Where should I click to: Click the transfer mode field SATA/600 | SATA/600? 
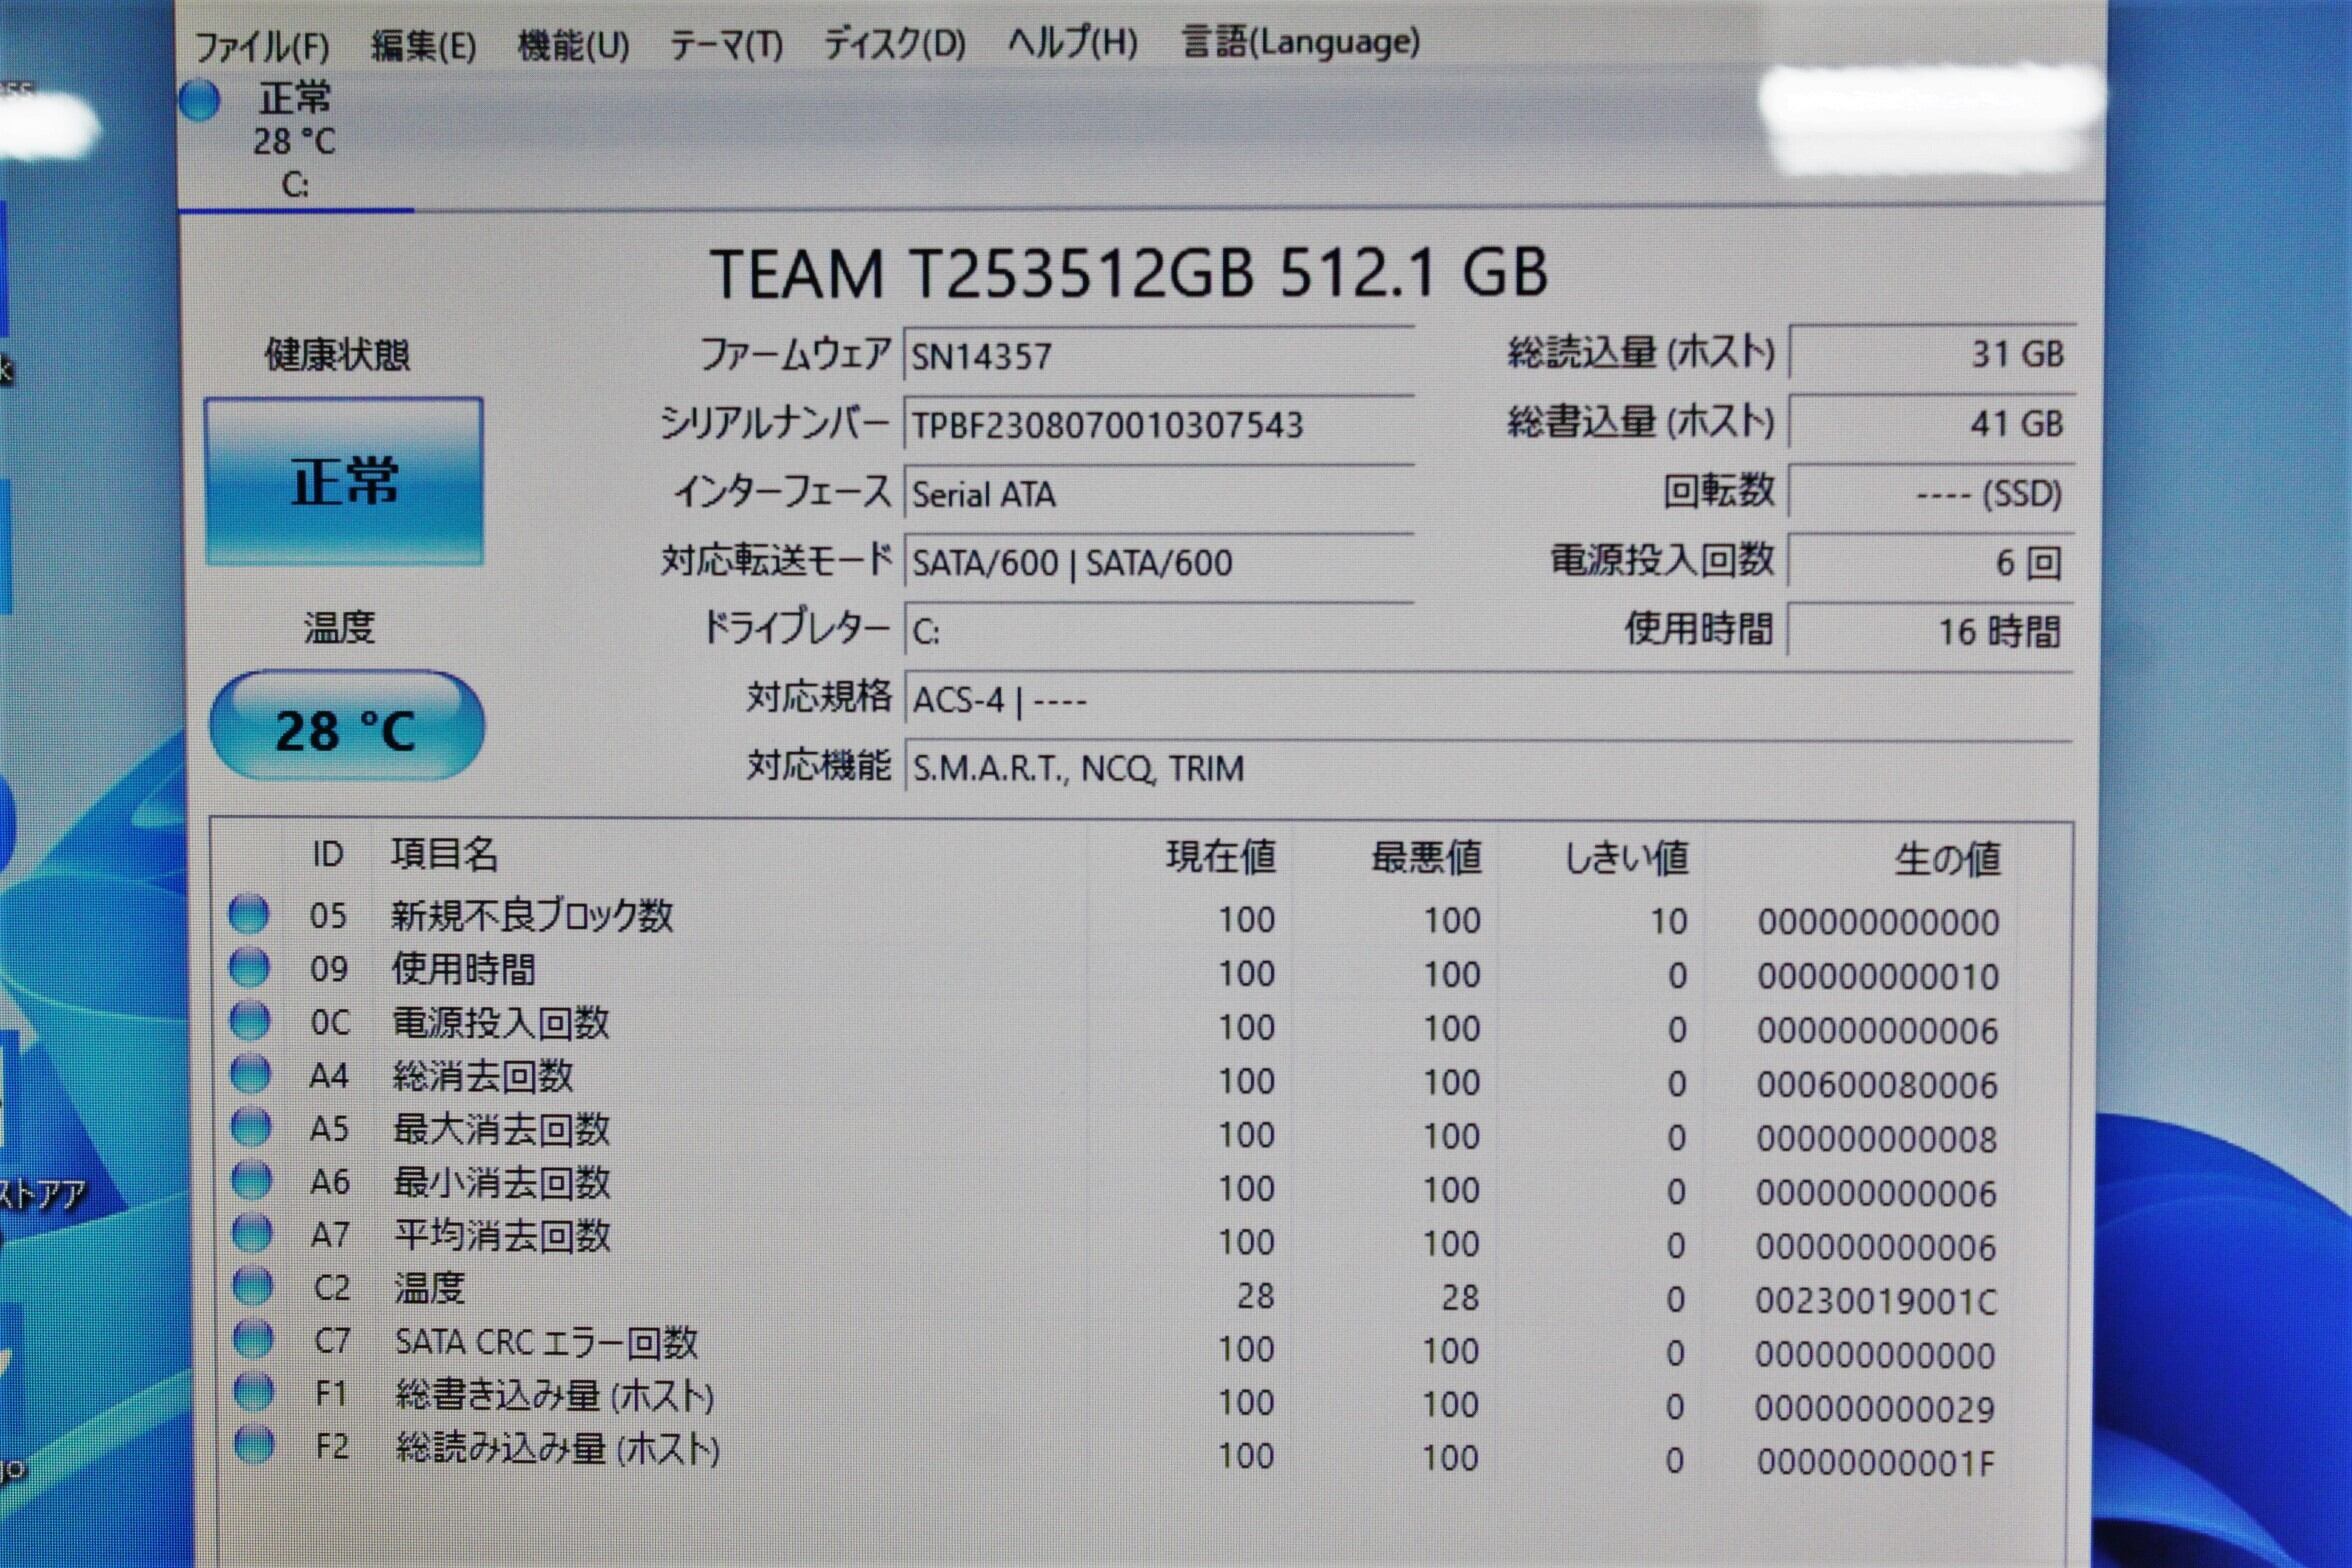click(1158, 563)
